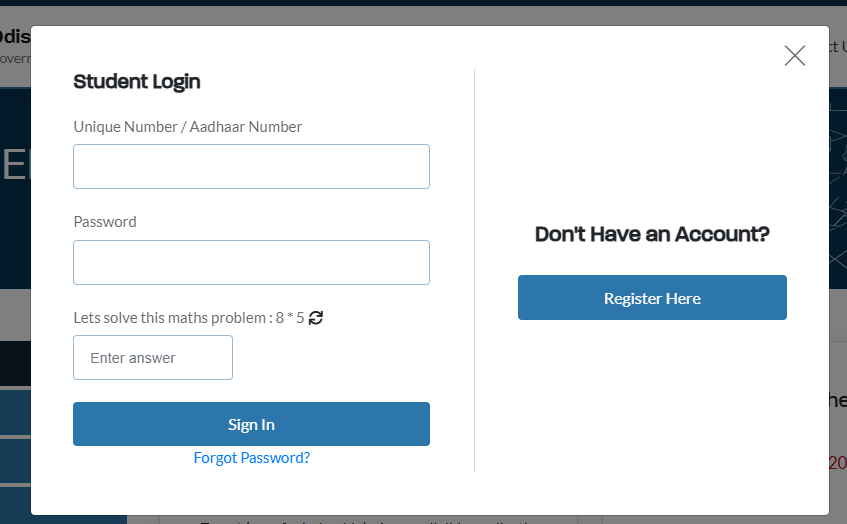Focus the Password input box
The width and height of the screenshot is (847, 524).
(251, 262)
